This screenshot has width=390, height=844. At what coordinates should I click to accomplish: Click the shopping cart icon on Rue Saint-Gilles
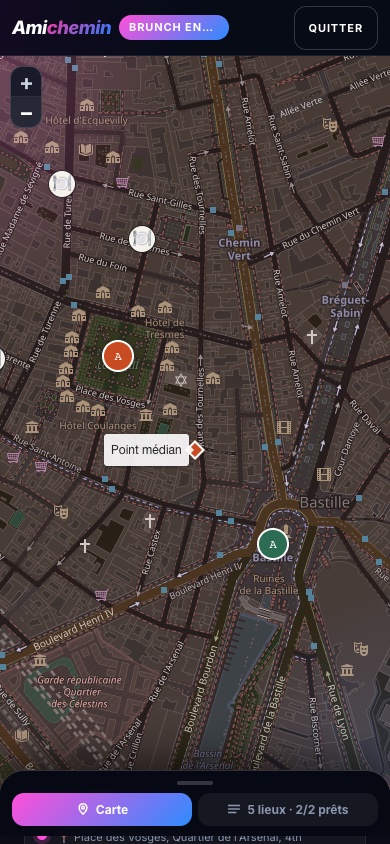[123, 182]
